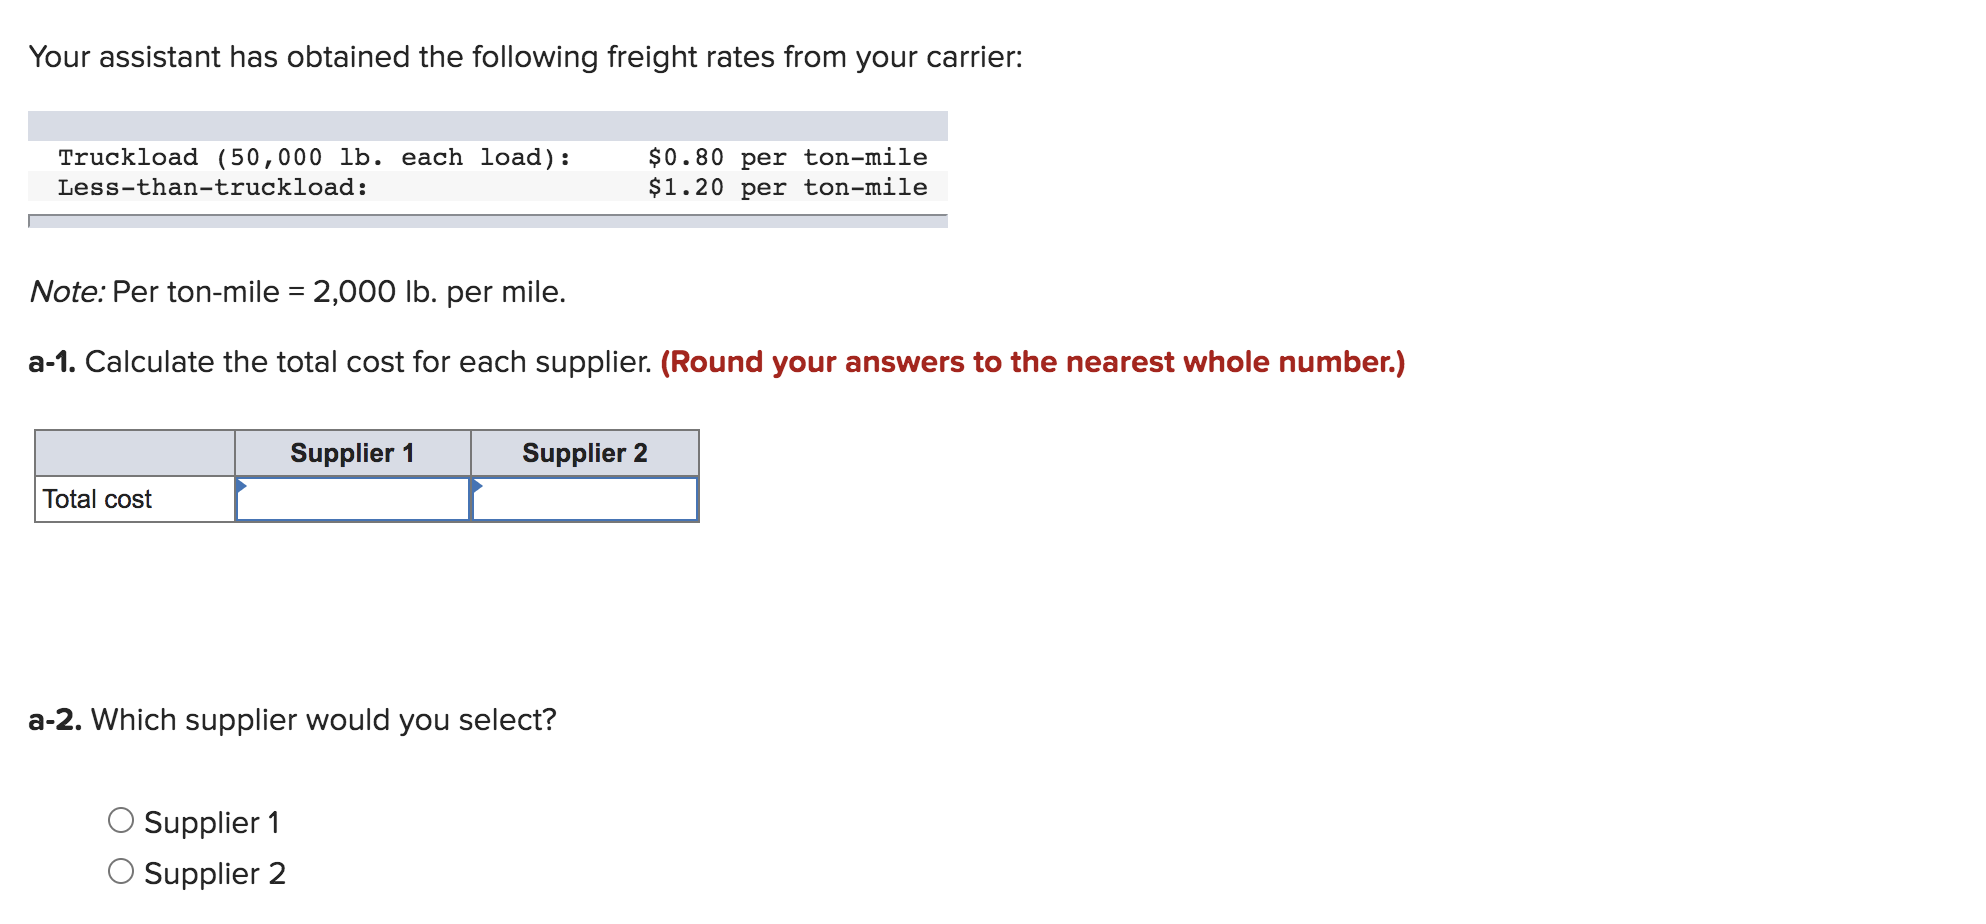Click the Supplier 2 column header
Screen dimensions: 1986x924
(584, 452)
